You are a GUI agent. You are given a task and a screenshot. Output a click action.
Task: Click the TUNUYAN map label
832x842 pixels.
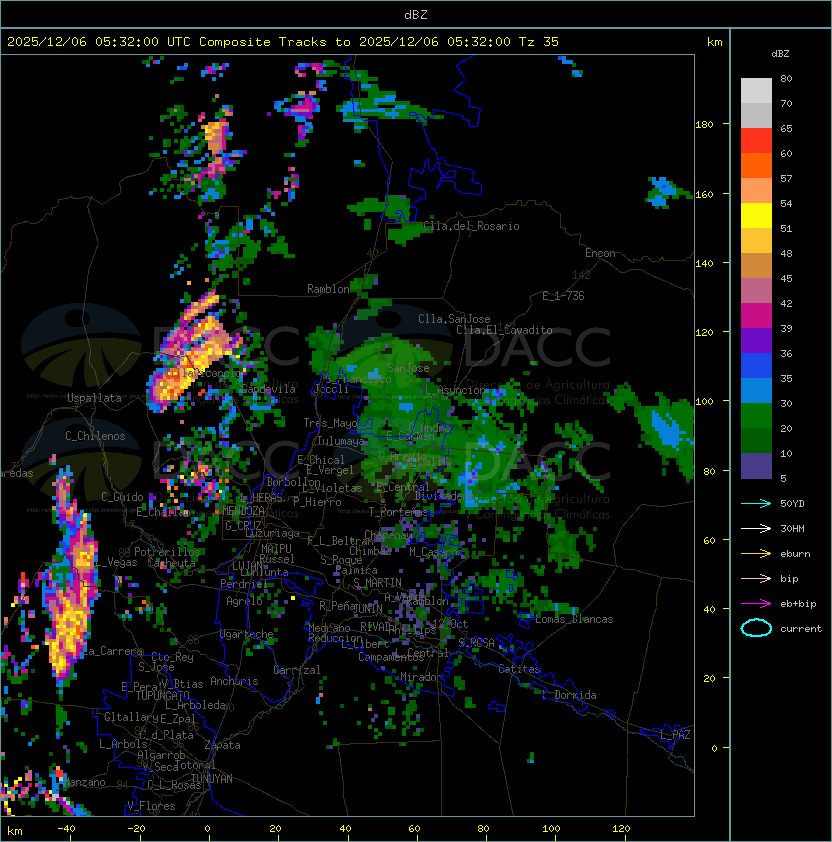coord(212,779)
